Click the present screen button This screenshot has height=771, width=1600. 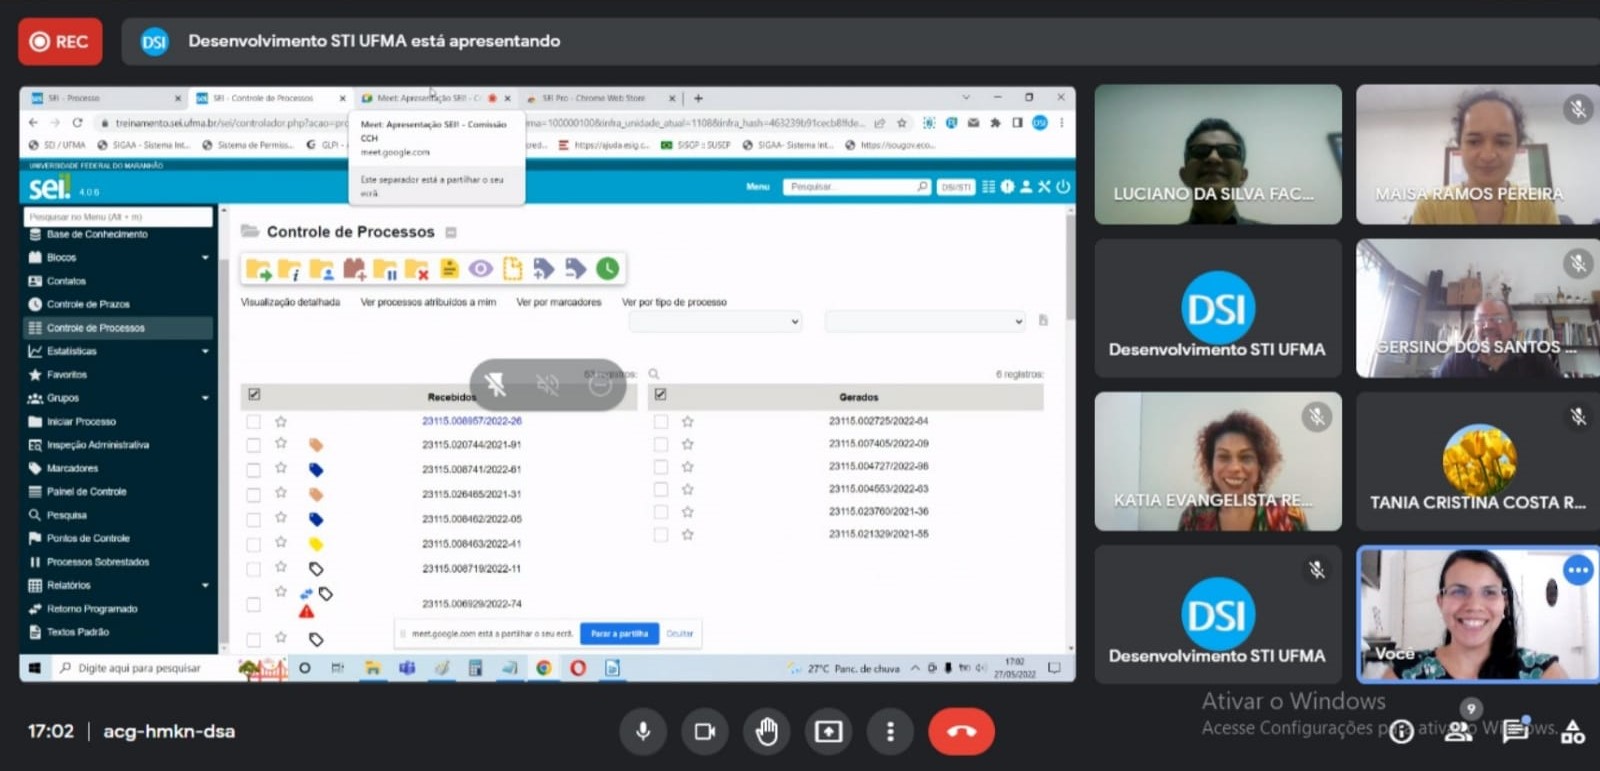point(828,732)
